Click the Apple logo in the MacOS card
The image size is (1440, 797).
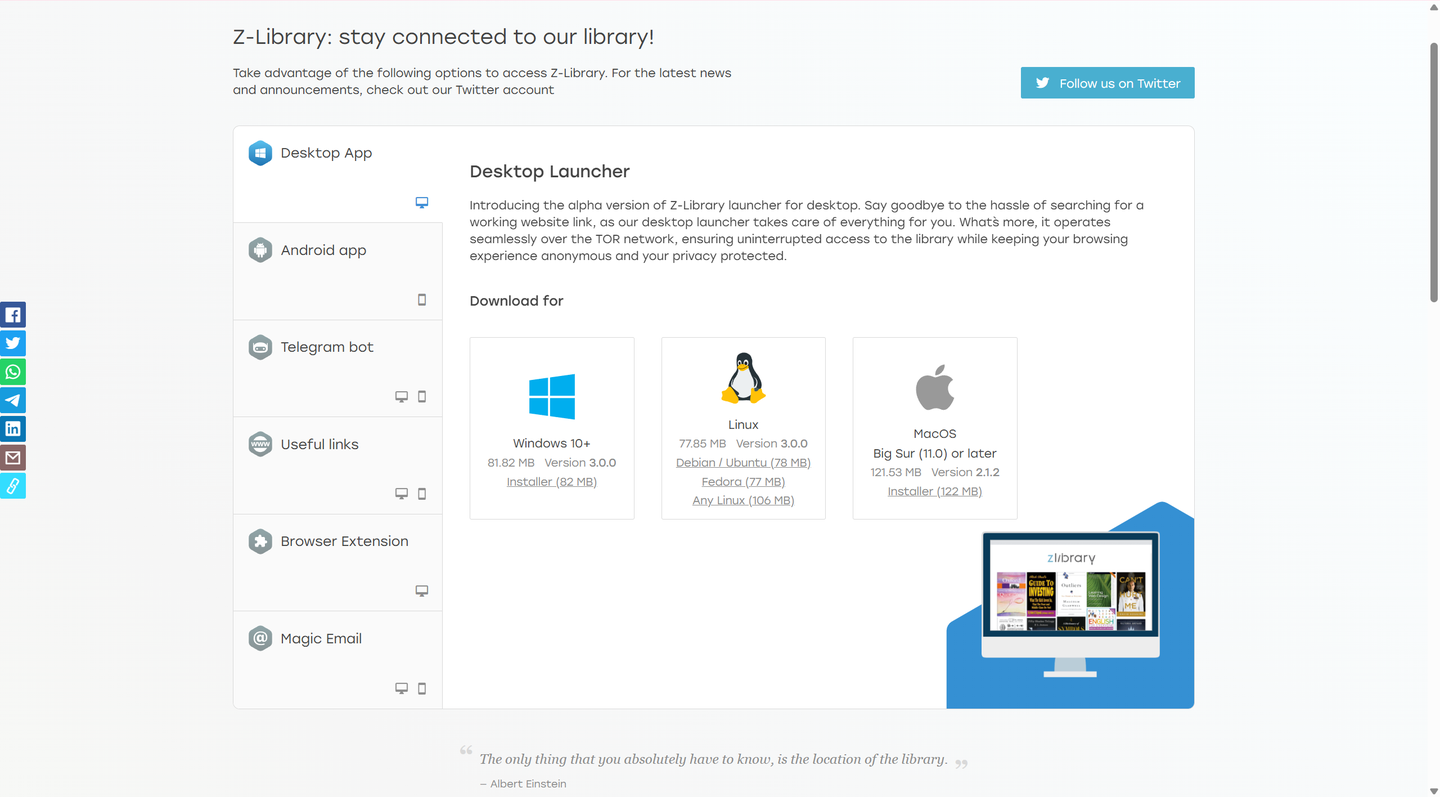[935, 388]
